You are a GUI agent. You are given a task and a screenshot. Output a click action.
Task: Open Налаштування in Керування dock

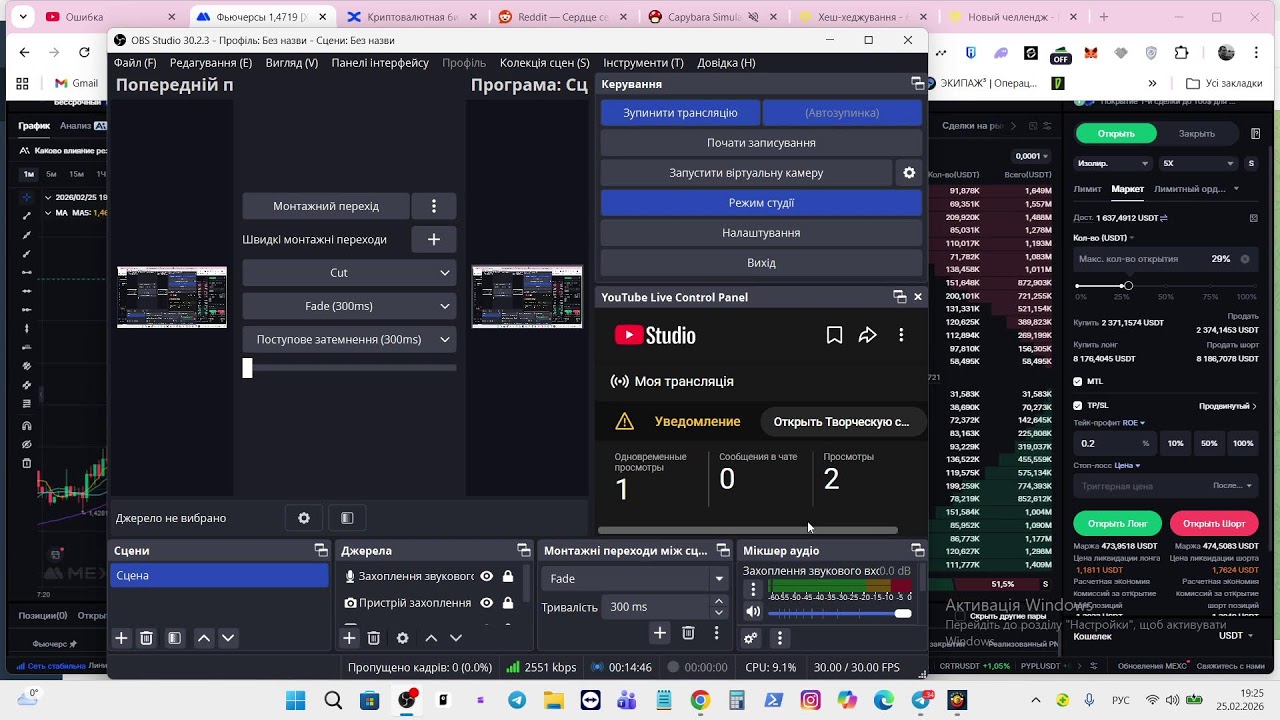(x=761, y=233)
